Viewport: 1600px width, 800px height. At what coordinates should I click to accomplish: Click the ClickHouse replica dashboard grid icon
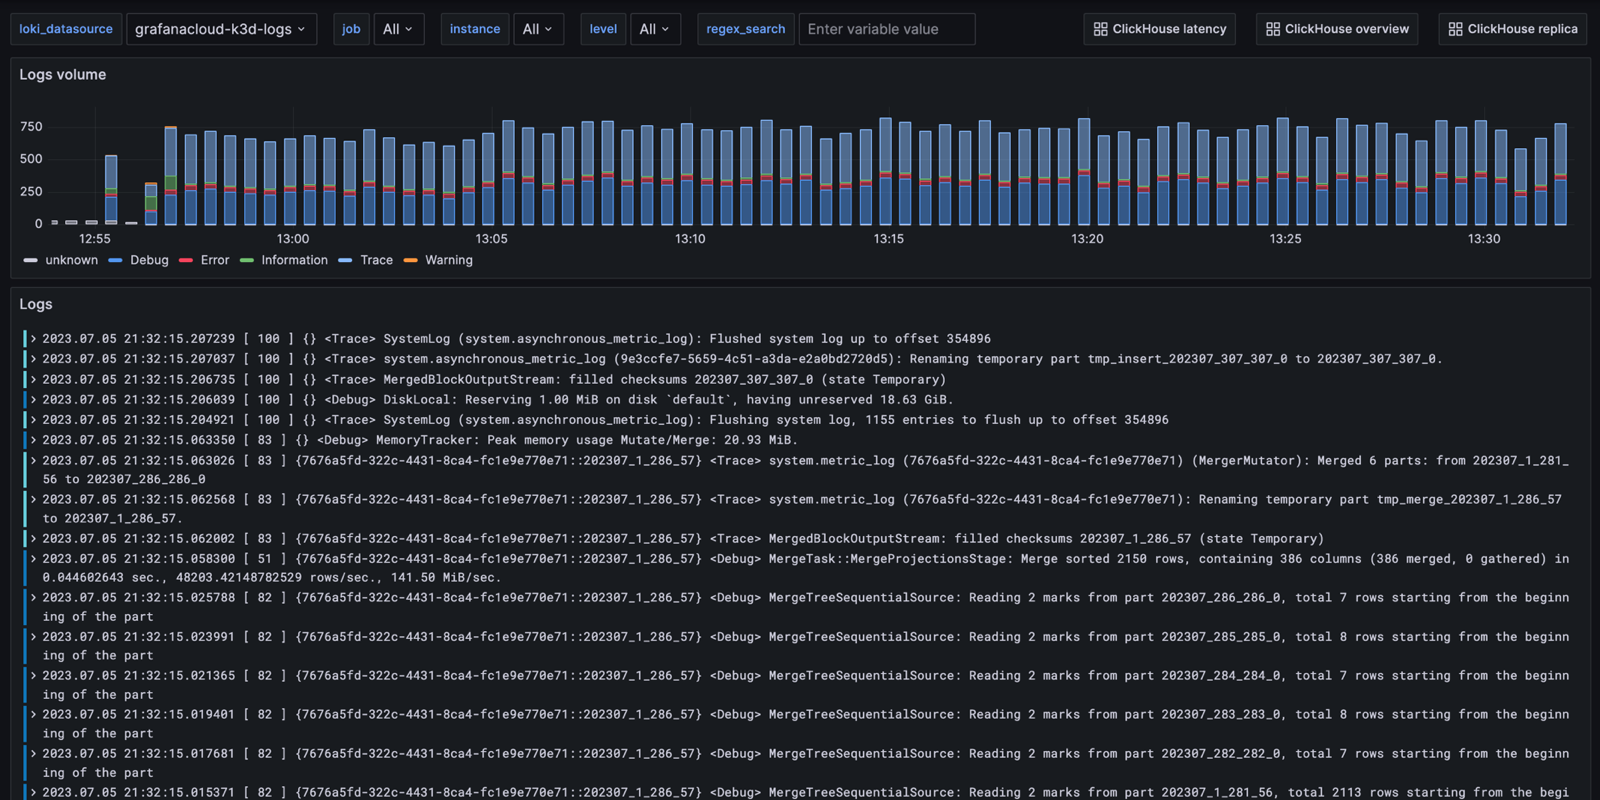pyautogui.click(x=1455, y=29)
